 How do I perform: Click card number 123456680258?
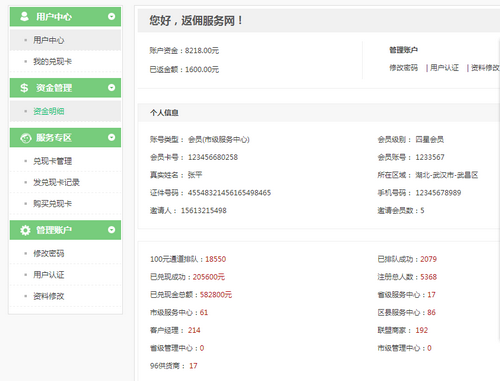[213, 157]
